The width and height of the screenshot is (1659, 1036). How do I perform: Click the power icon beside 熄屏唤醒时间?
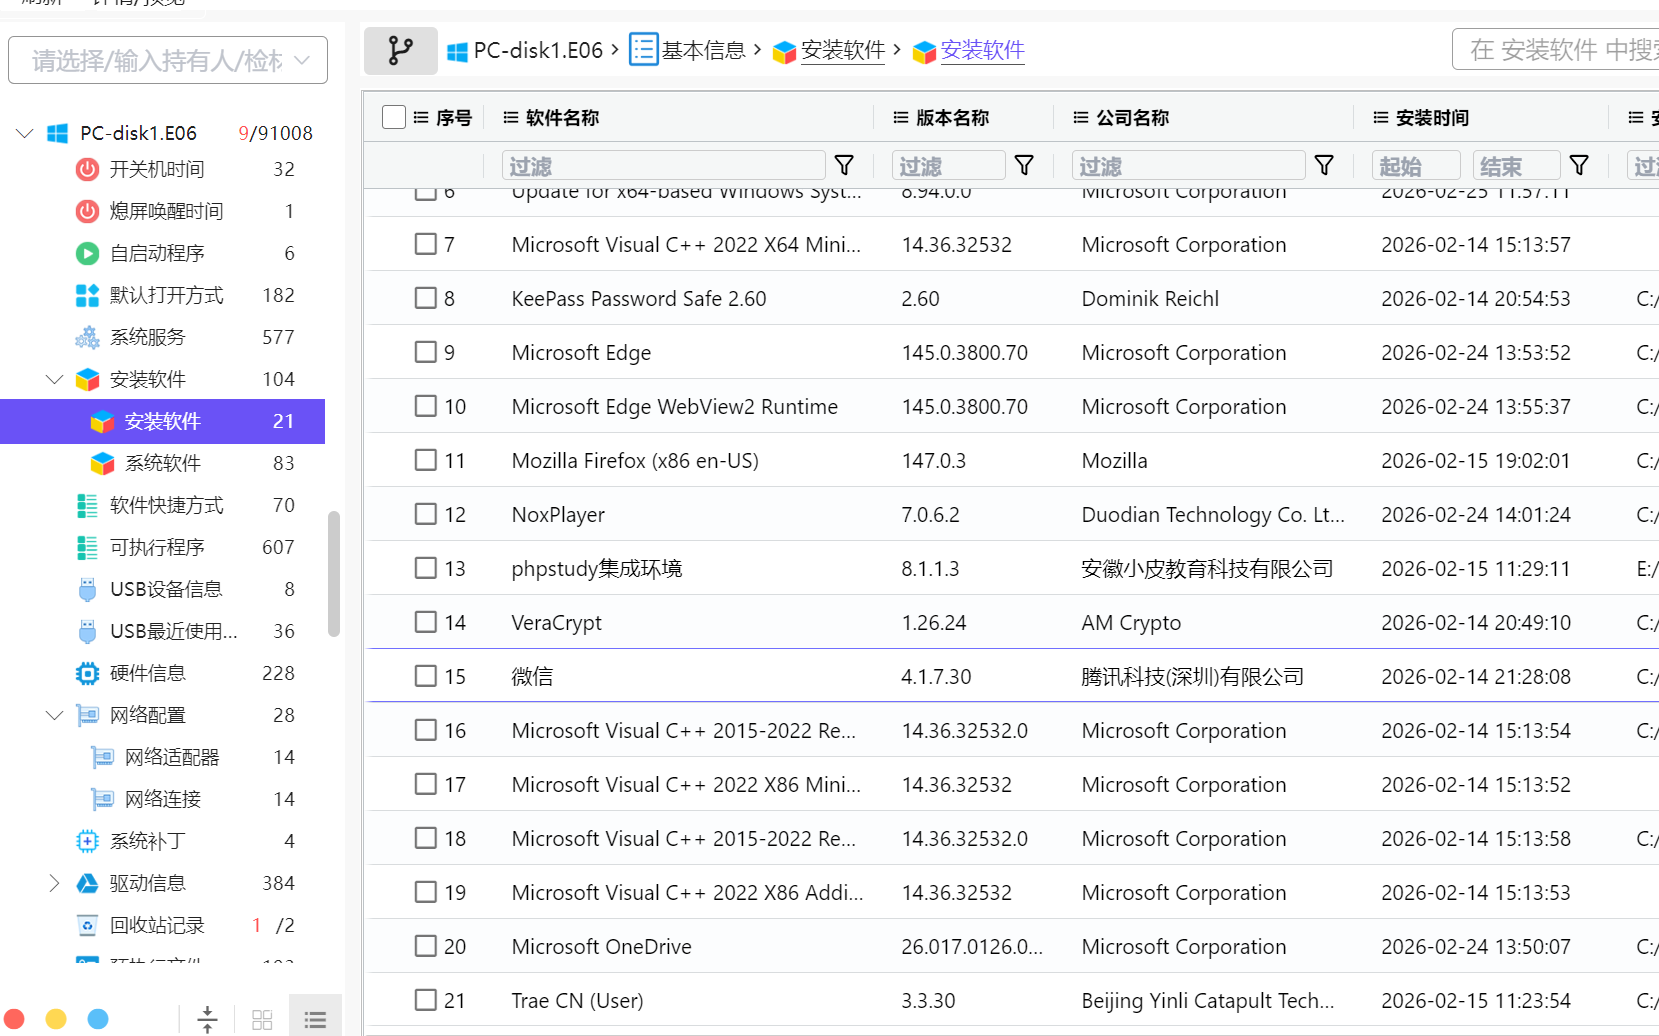[x=88, y=211]
